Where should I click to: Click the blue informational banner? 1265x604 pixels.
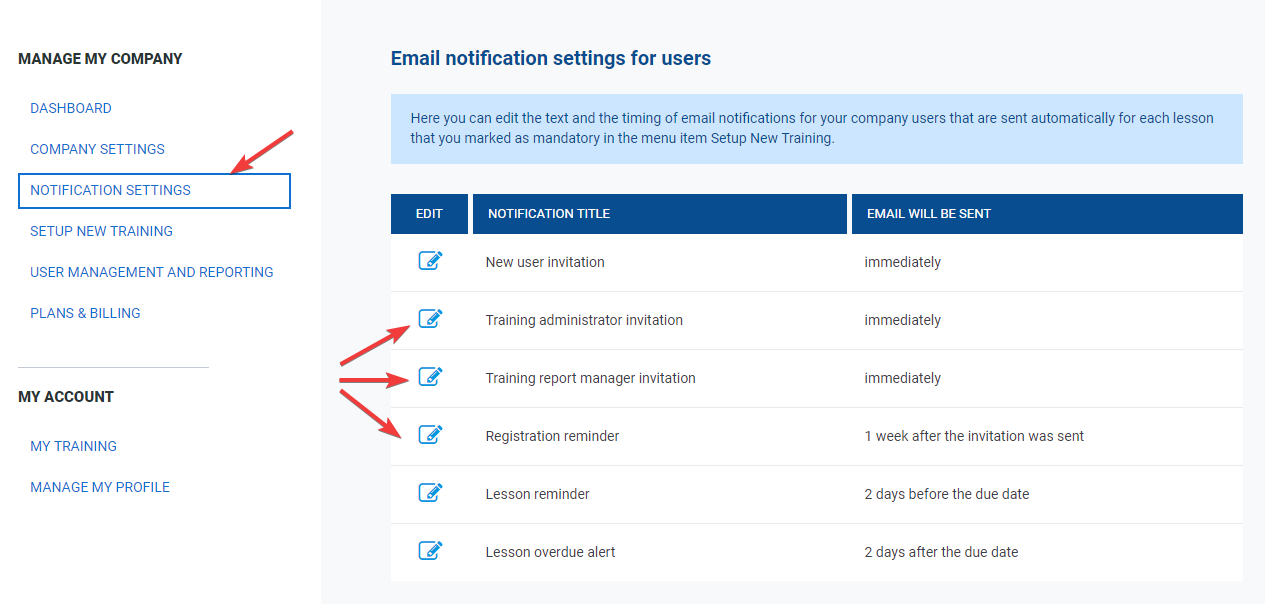[x=815, y=128]
